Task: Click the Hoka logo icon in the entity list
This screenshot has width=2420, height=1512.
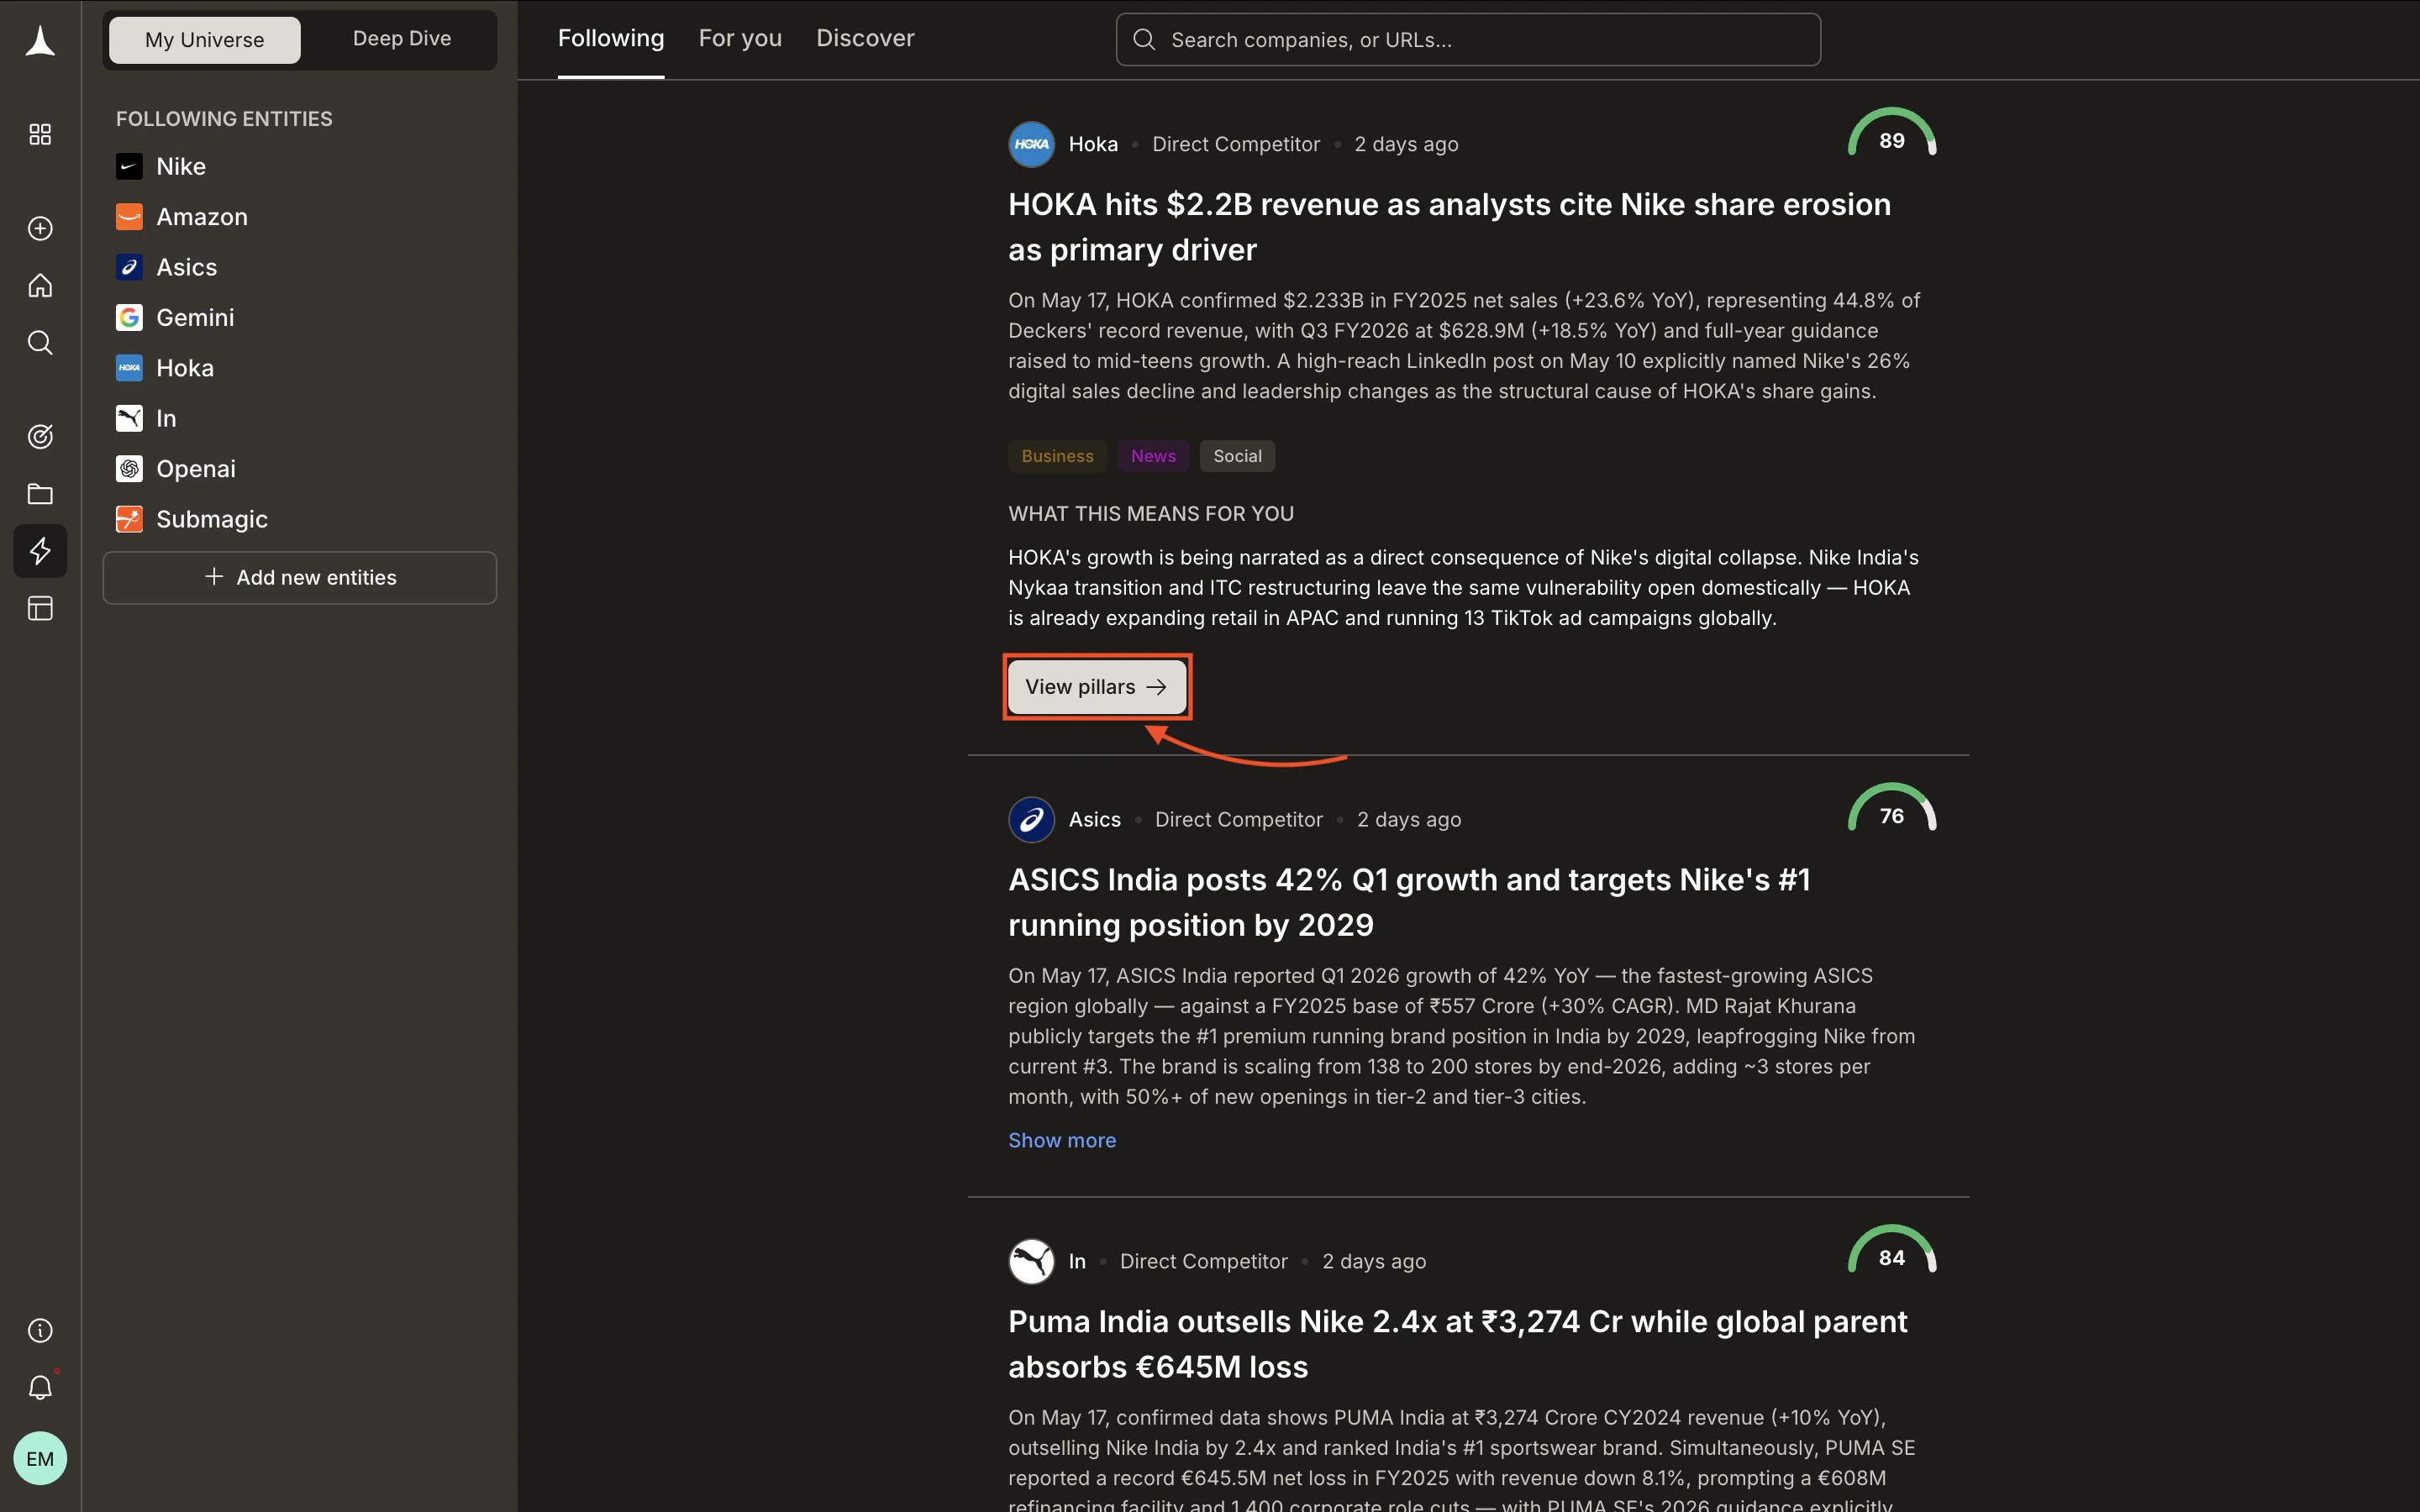Action: point(129,368)
